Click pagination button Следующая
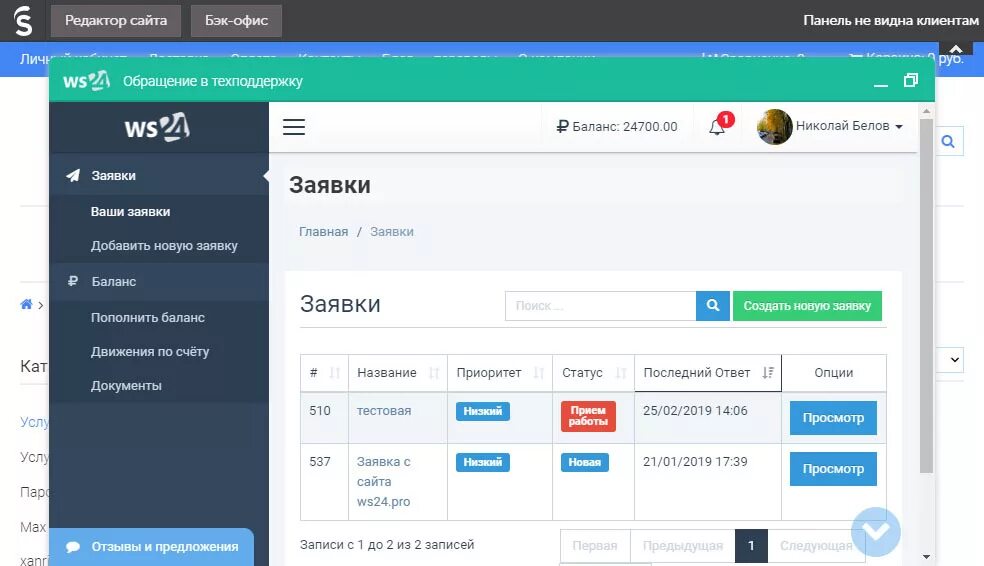The image size is (984, 566). [816, 546]
